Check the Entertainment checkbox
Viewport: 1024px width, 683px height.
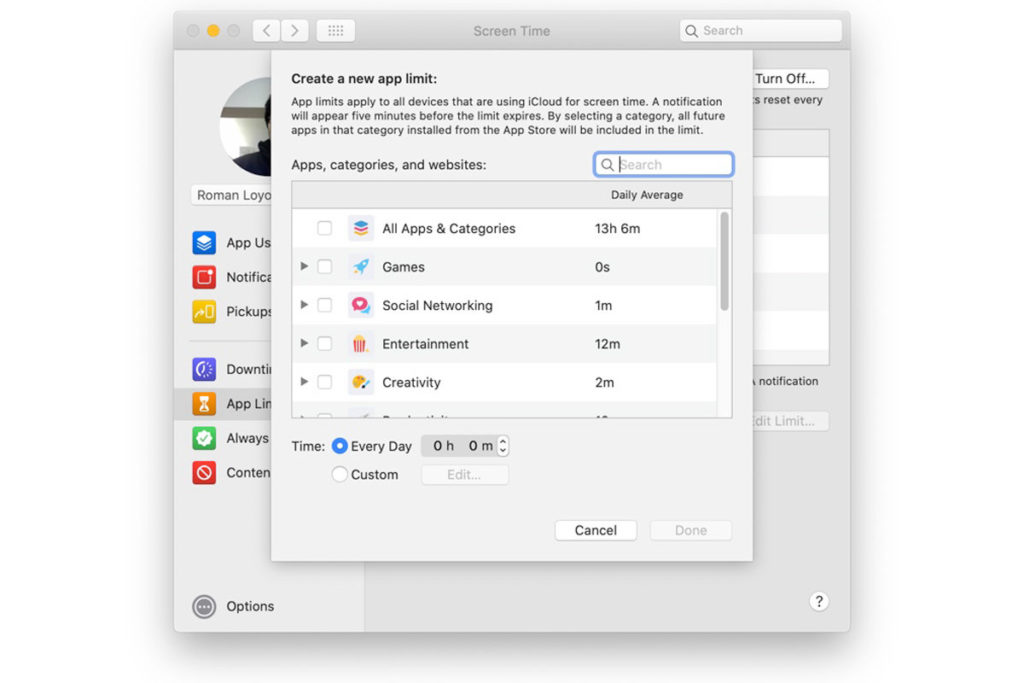click(x=325, y=343)
